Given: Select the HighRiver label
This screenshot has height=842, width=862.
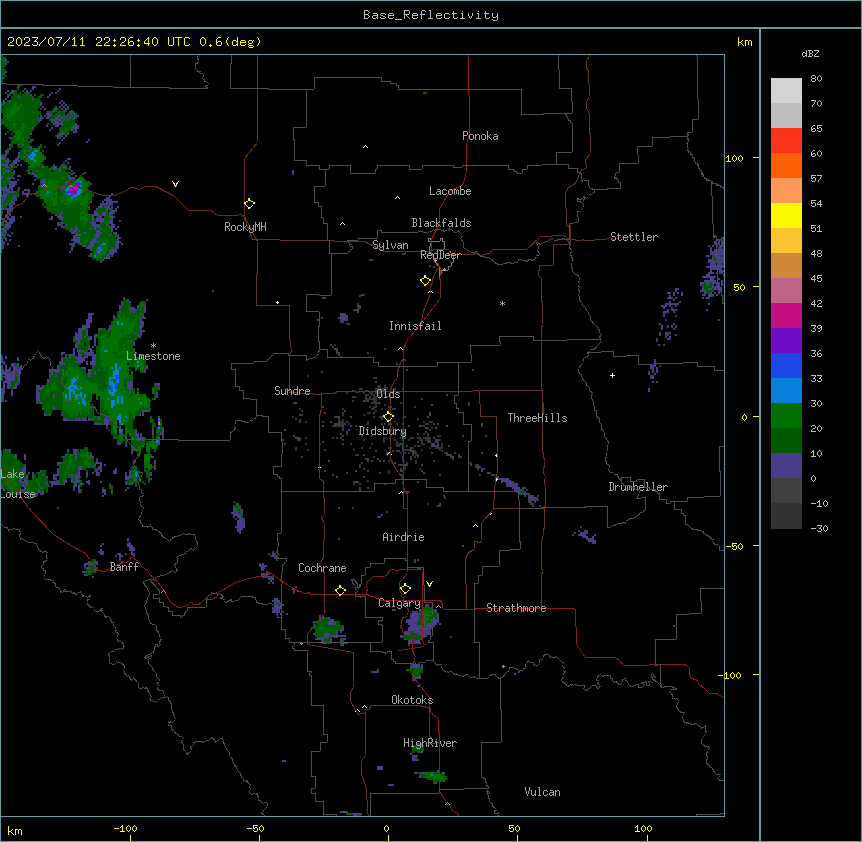Looking at the screenshot, I should click(x=430, y=743).
